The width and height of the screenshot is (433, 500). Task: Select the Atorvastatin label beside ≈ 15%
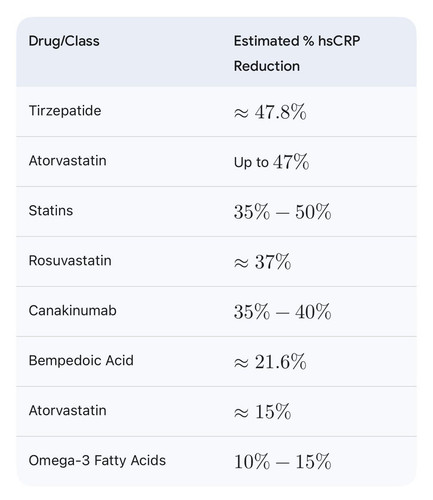(68, 411)
